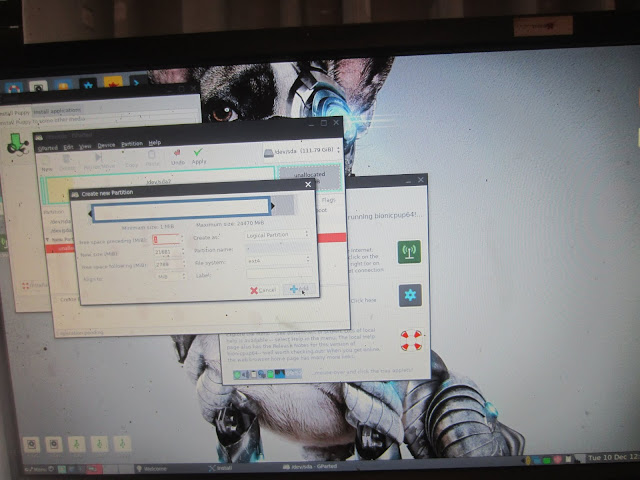
Task: Click the Flags column header in GParted
Action: tap(328, 200)
